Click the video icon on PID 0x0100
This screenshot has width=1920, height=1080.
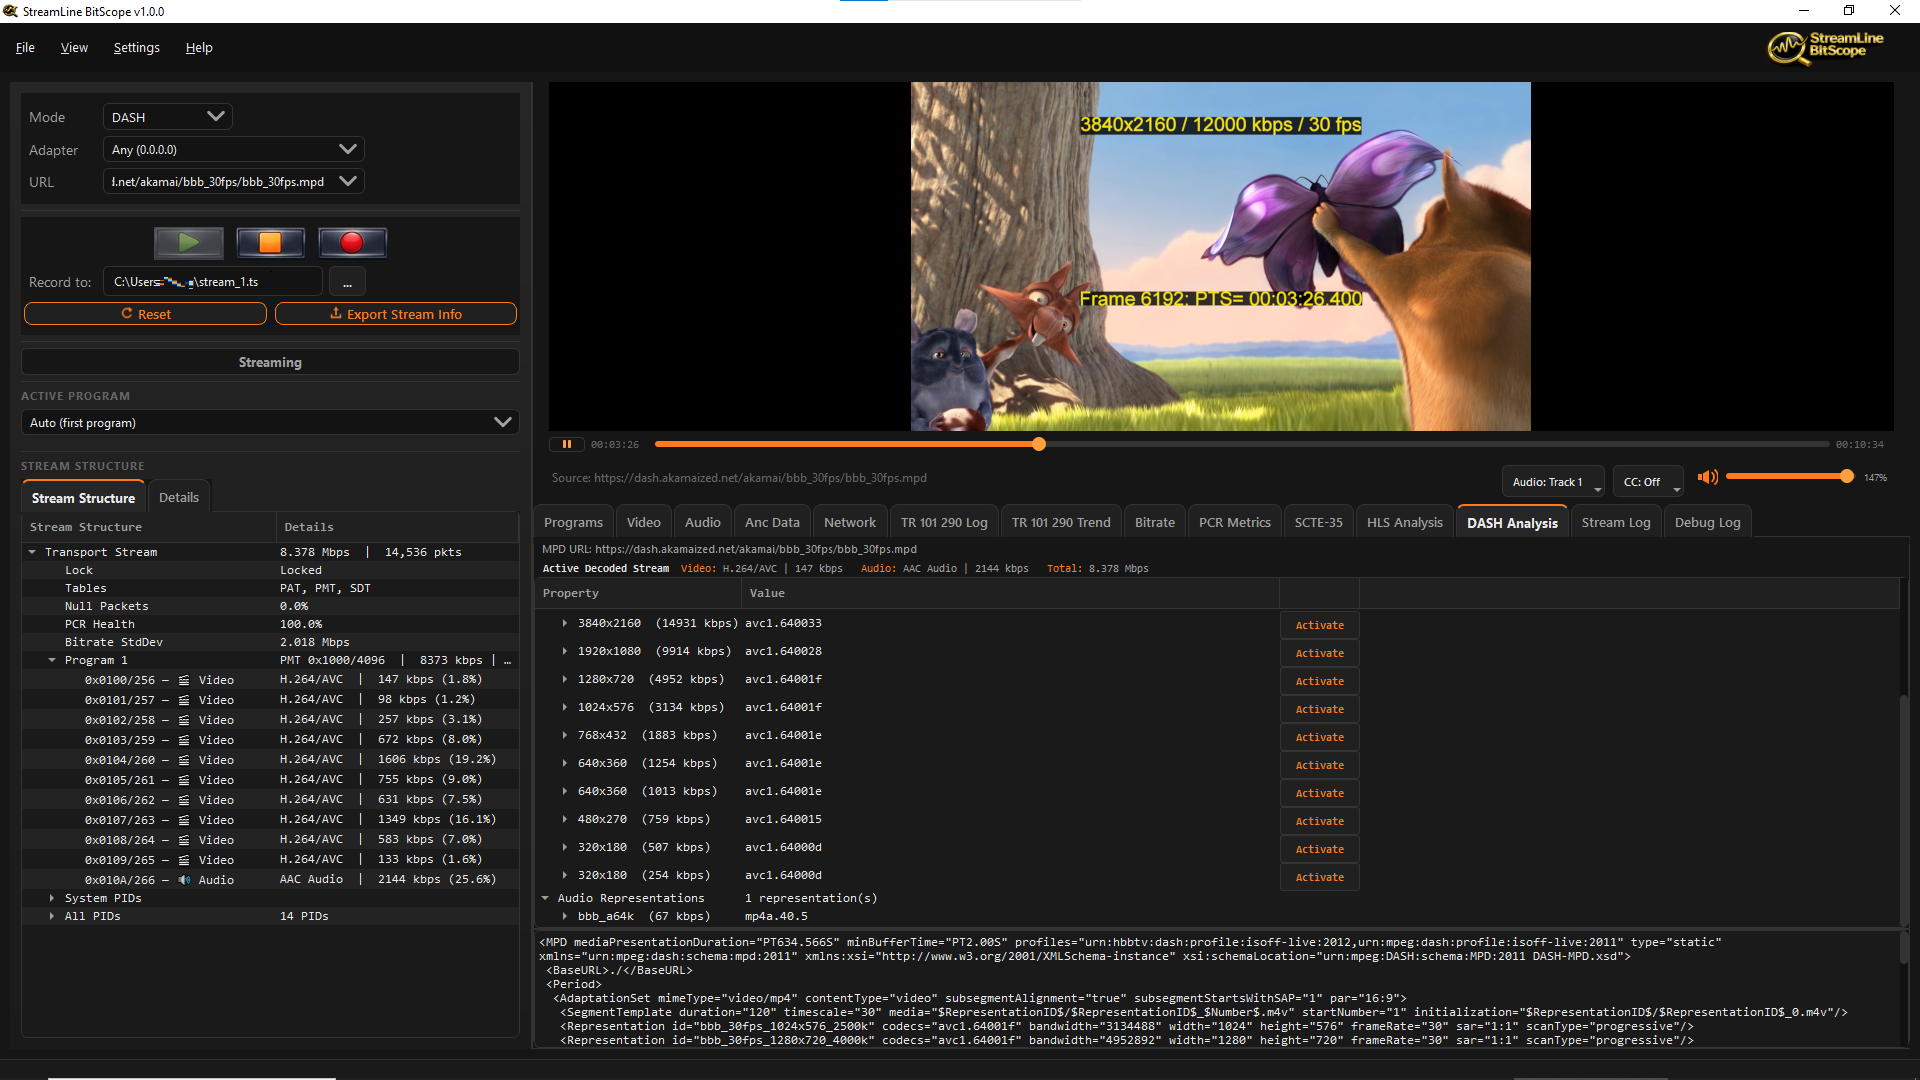click(184, 681)
